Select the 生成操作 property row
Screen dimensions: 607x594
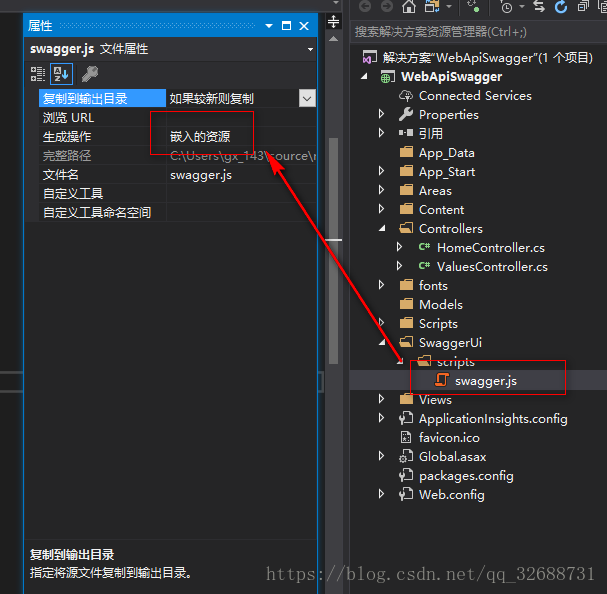point(177,136)
